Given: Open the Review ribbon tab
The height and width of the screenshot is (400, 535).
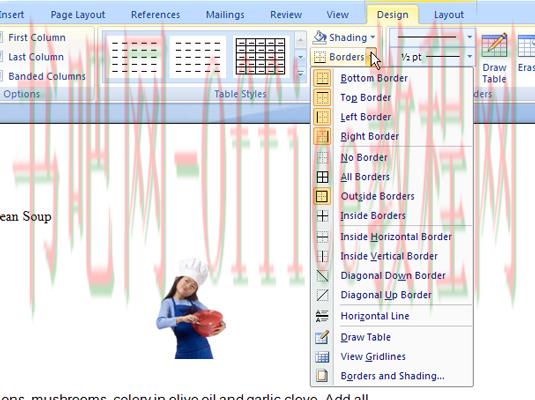Looking at the screenshot, I should pos(286,15).
